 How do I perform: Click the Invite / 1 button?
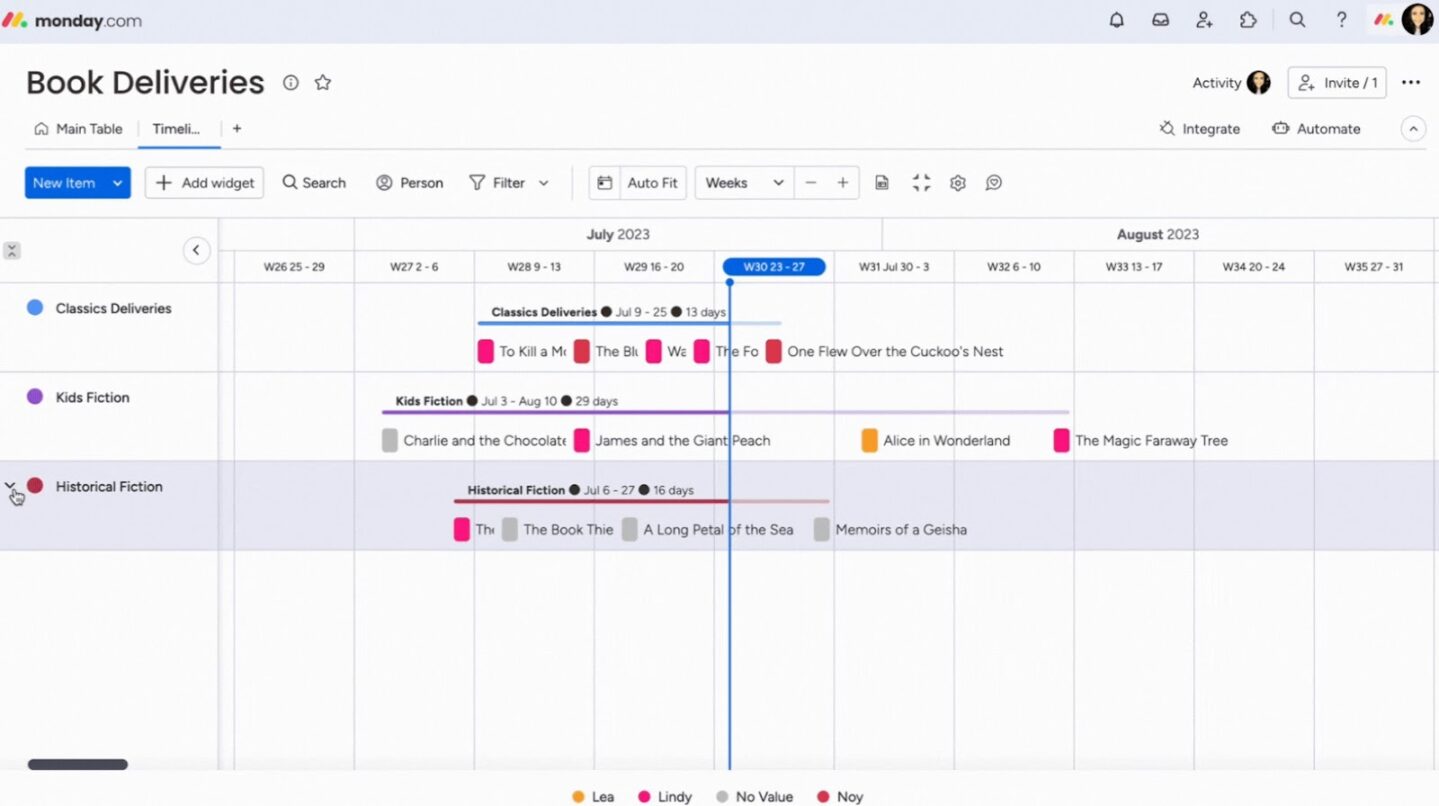tap(1337, 83)
